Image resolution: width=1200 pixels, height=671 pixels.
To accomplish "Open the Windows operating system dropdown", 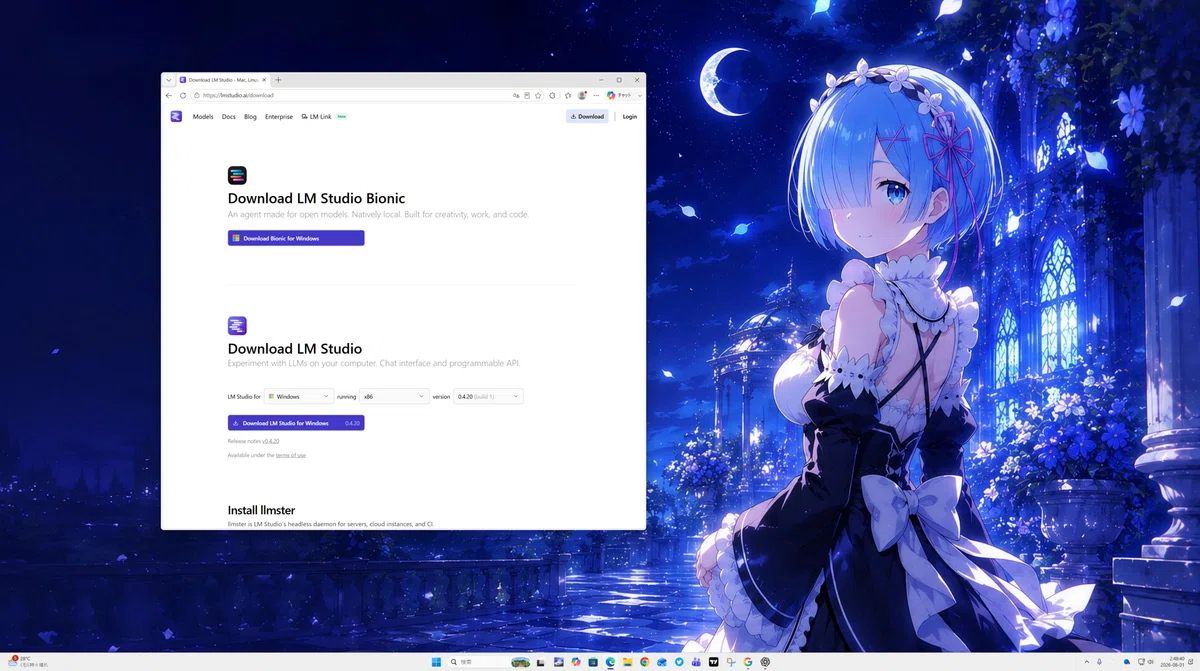I will [299, 396].
